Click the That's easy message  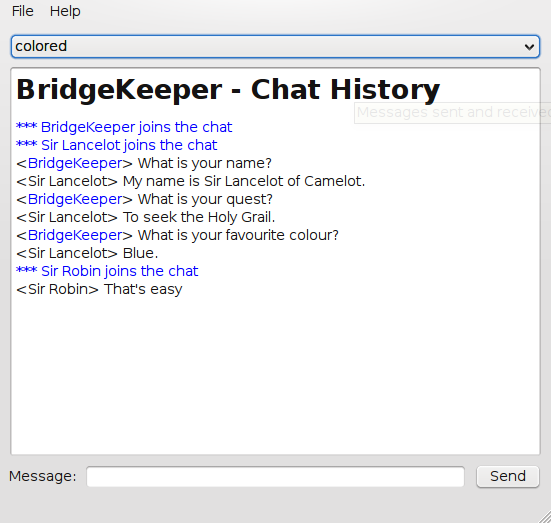(99, 289)
